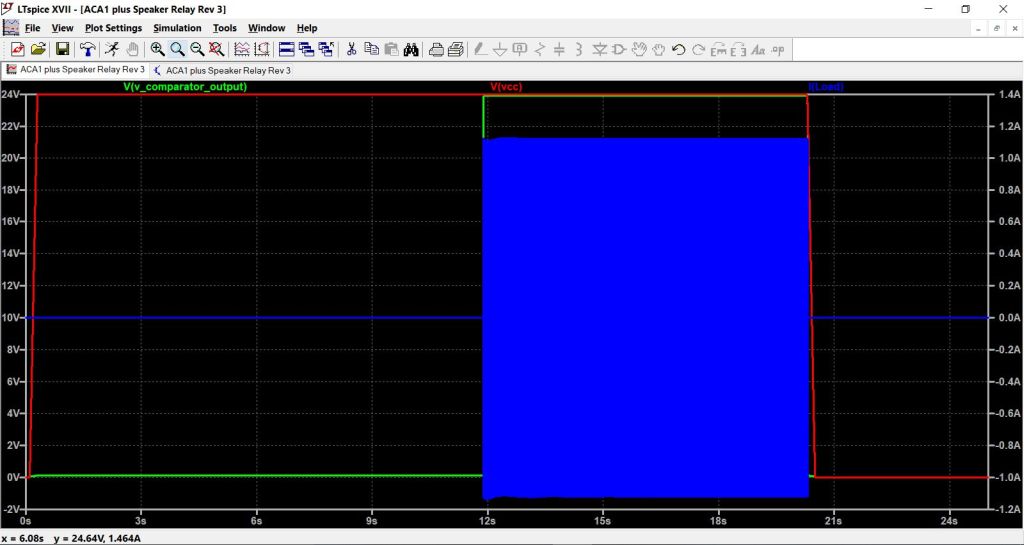Select the Wire pencil tool
This screenshot has width=1024, height=545.
click(480, 50)
